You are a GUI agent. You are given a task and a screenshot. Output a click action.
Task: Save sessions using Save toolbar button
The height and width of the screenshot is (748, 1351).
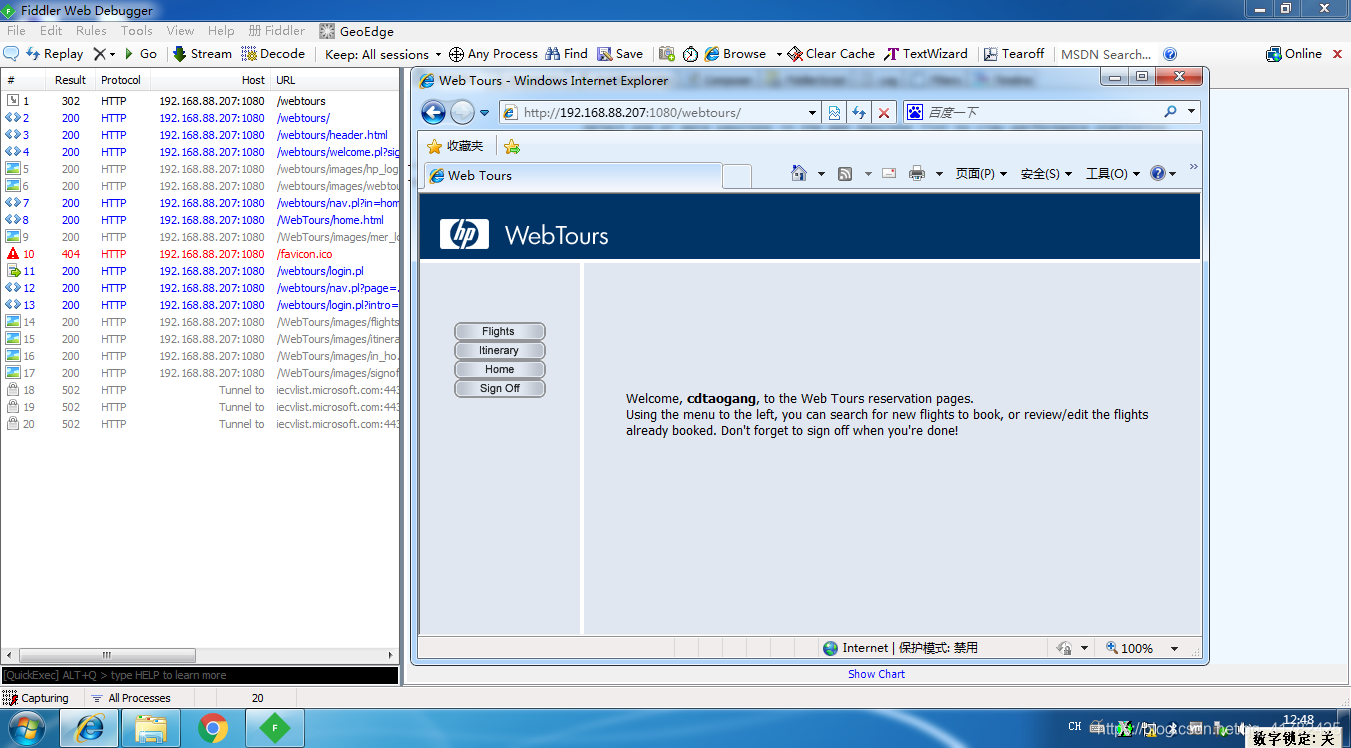click(x=620, y=54)
